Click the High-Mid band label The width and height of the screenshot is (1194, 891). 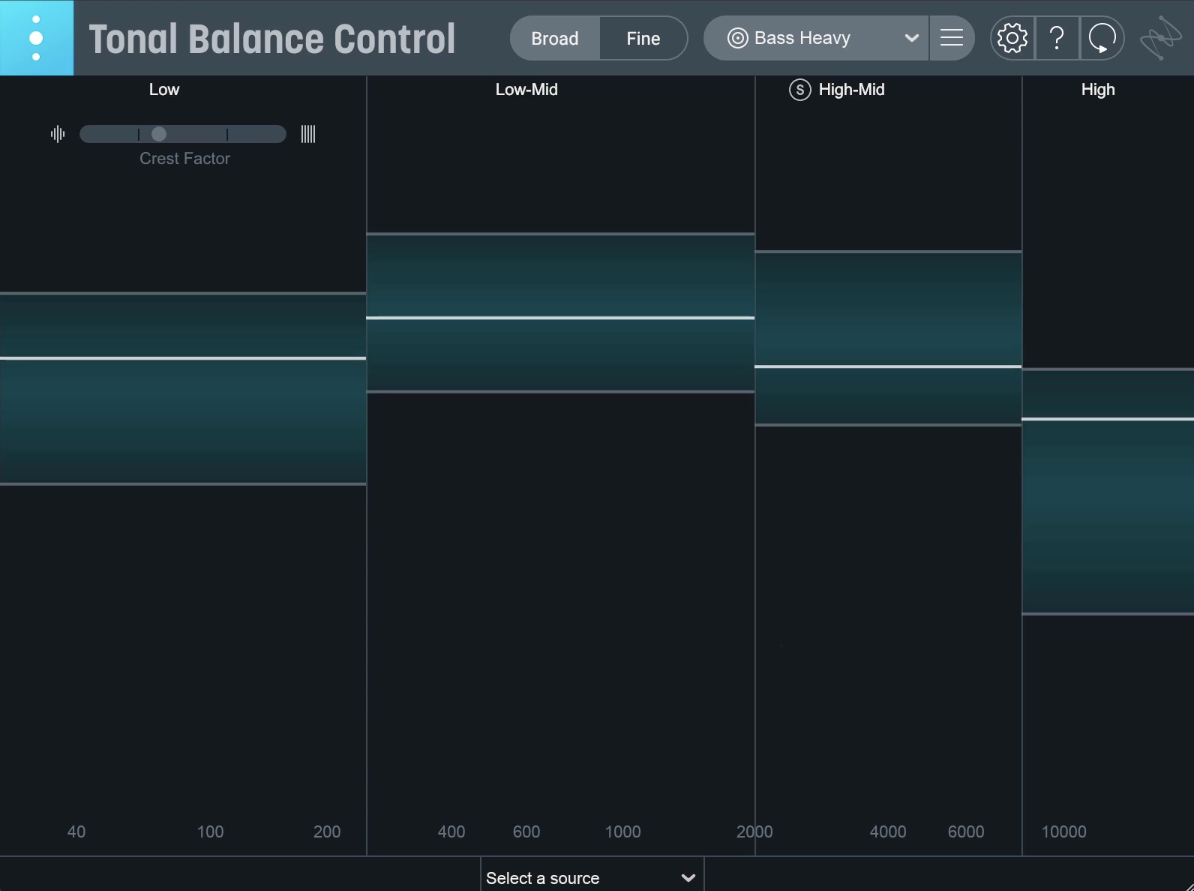851,89
